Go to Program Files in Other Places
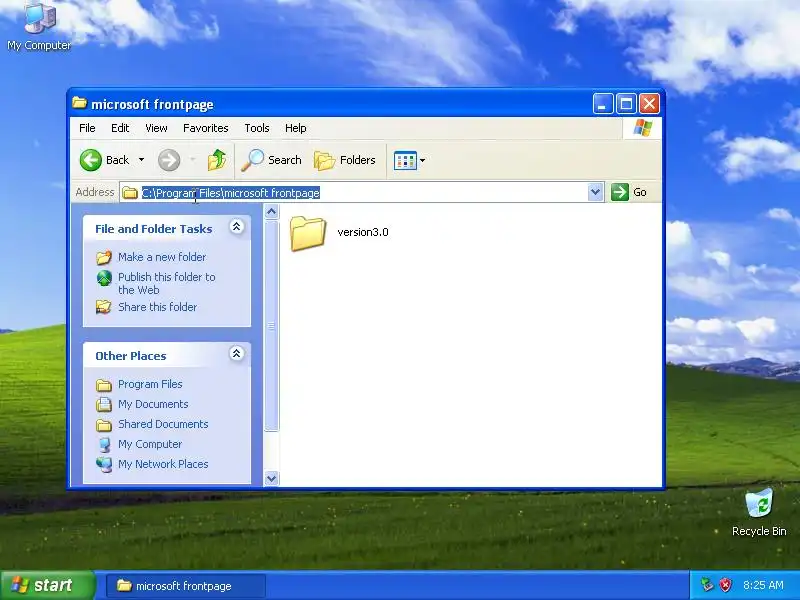This screenshot has width=800, height=600. click(150, 384)
